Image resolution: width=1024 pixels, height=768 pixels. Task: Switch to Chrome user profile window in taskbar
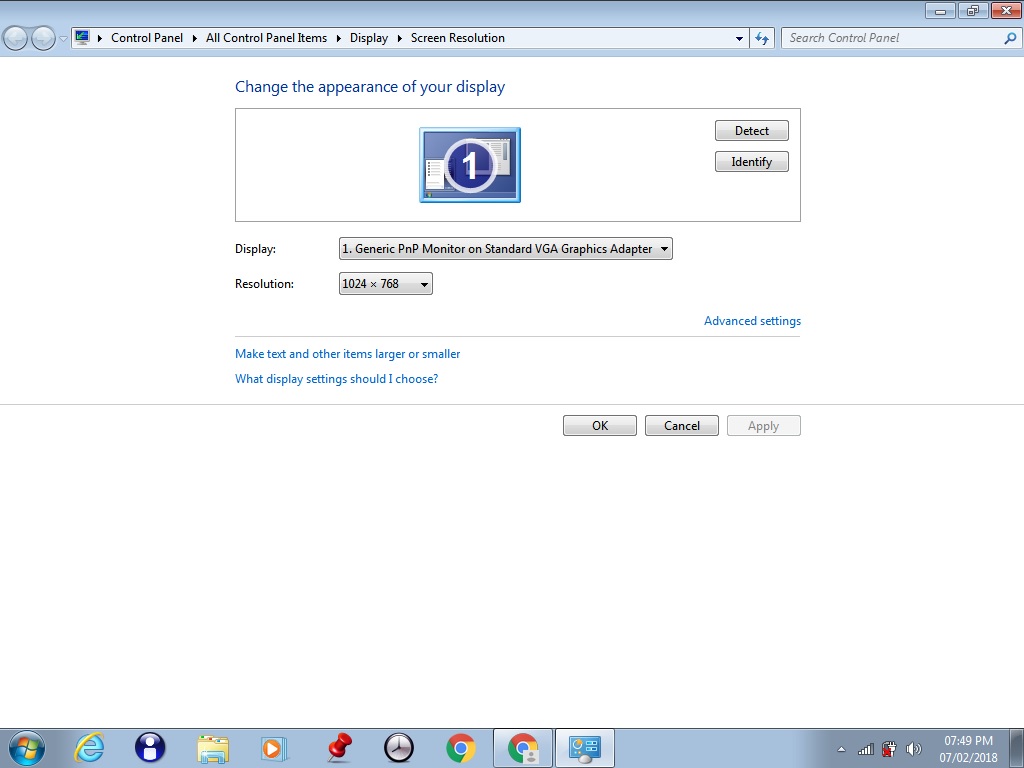click(523, 748)
